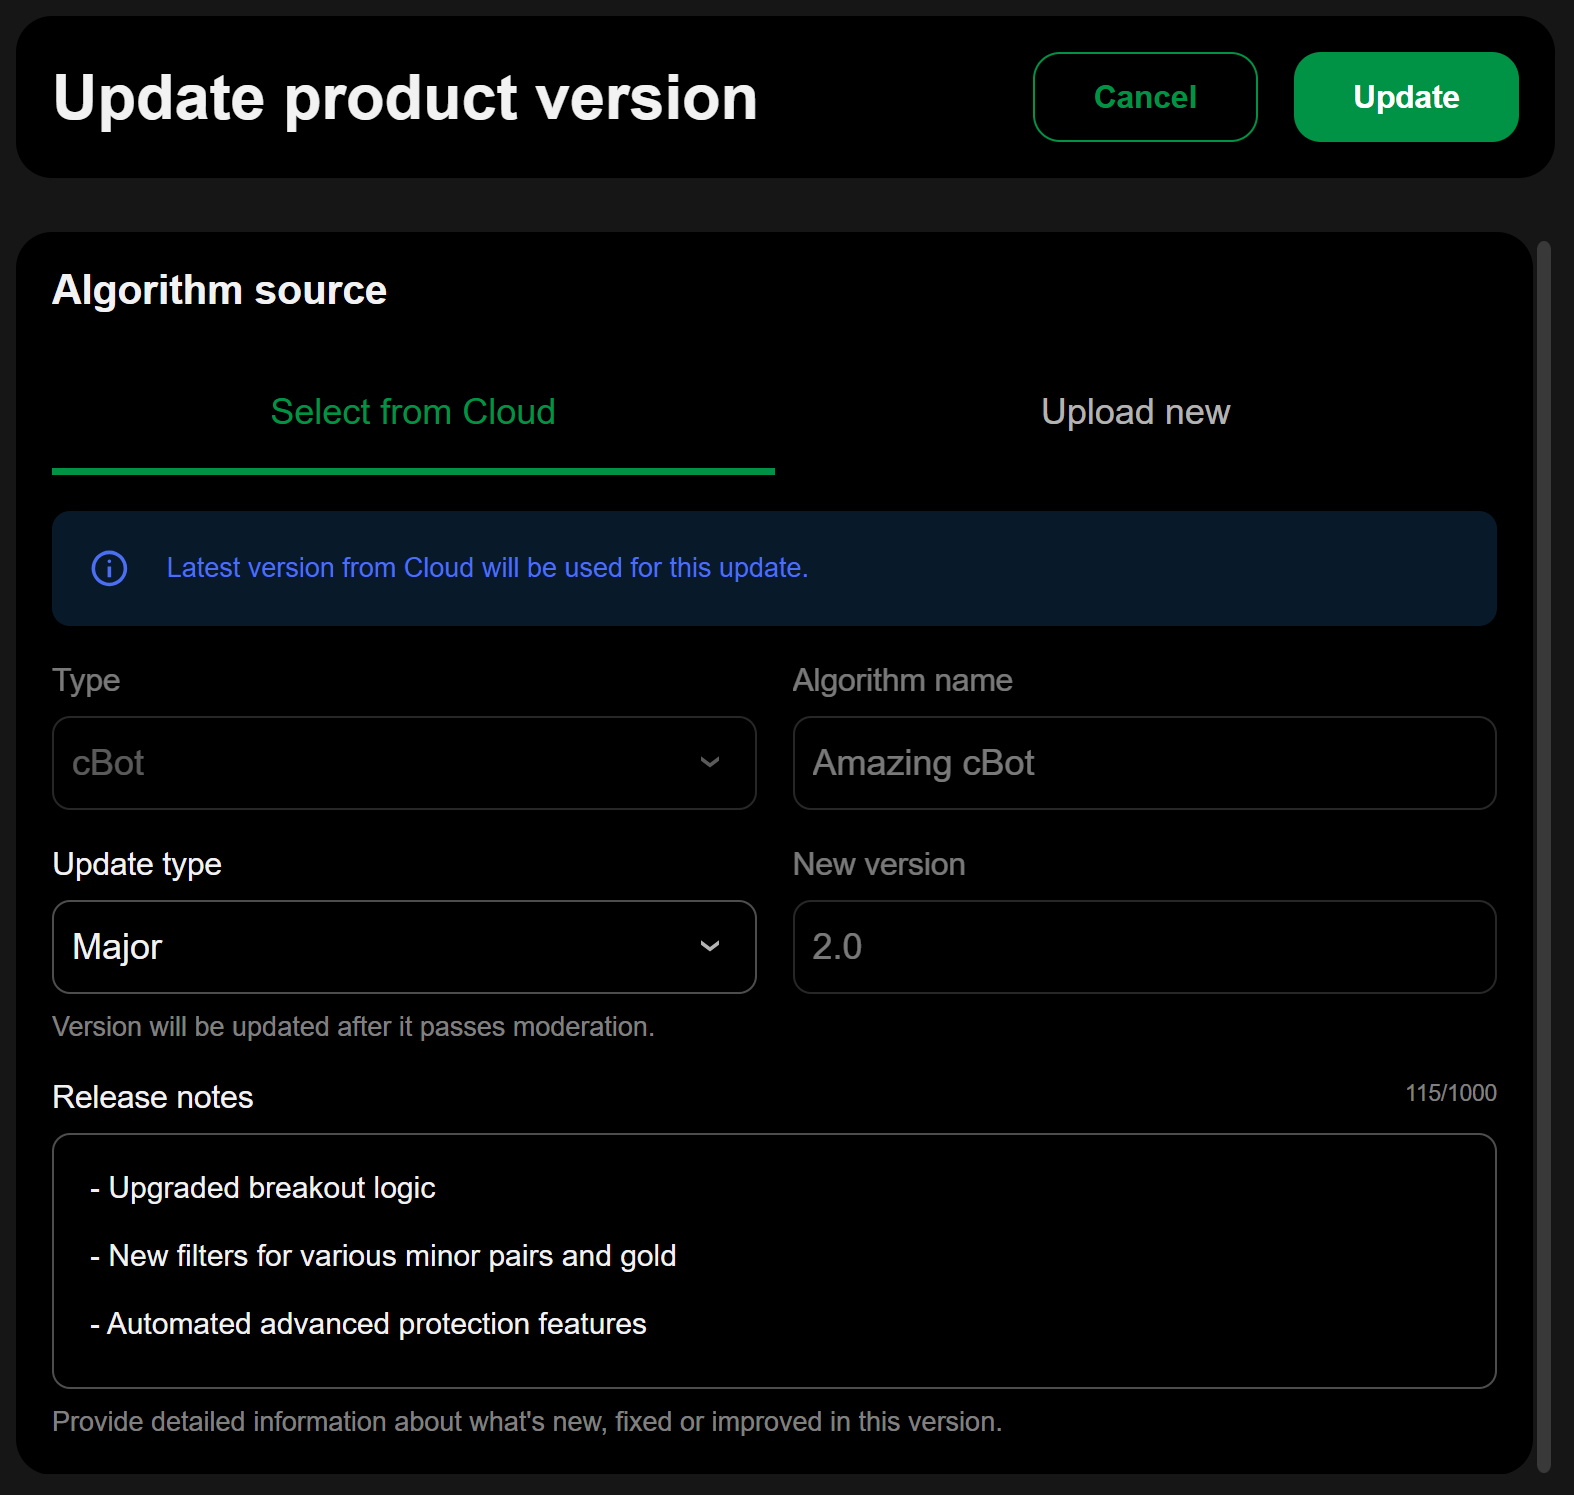Viewport: 1574px width, 1495px height.
Task: Click the vertical scrollbar on the right
Action: pos(1543,850)
